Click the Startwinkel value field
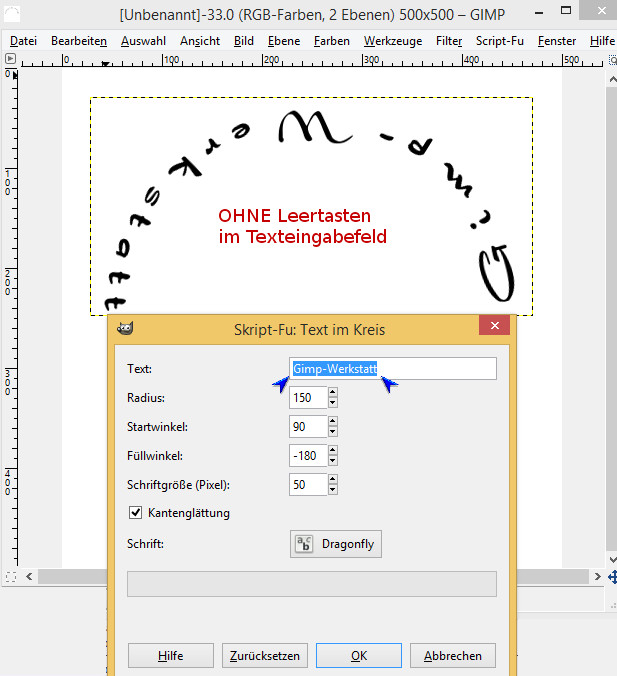This screenshot has height=676, width=617. [x=308, y=426]
